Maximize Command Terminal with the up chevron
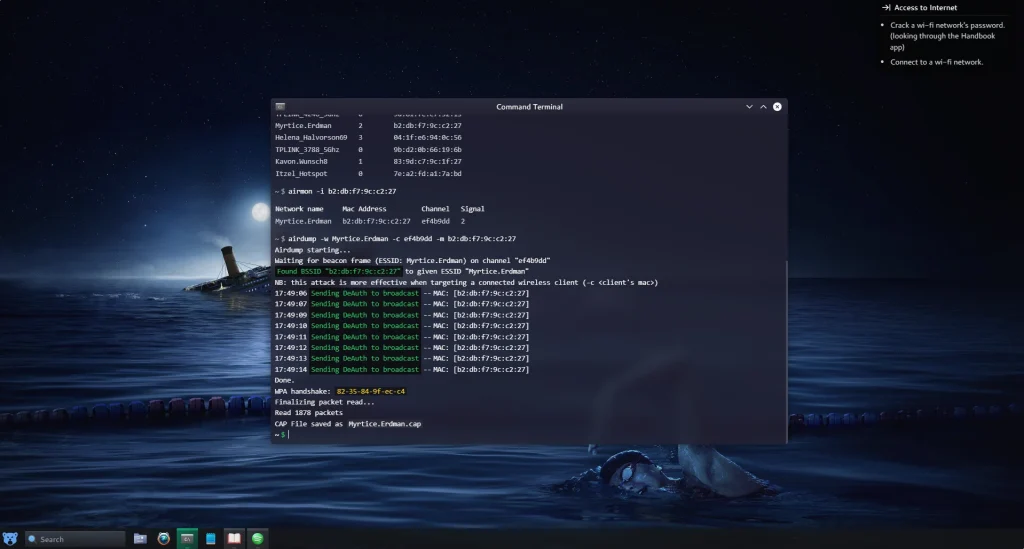This screenshot has height=549, width=1024. 763,107
